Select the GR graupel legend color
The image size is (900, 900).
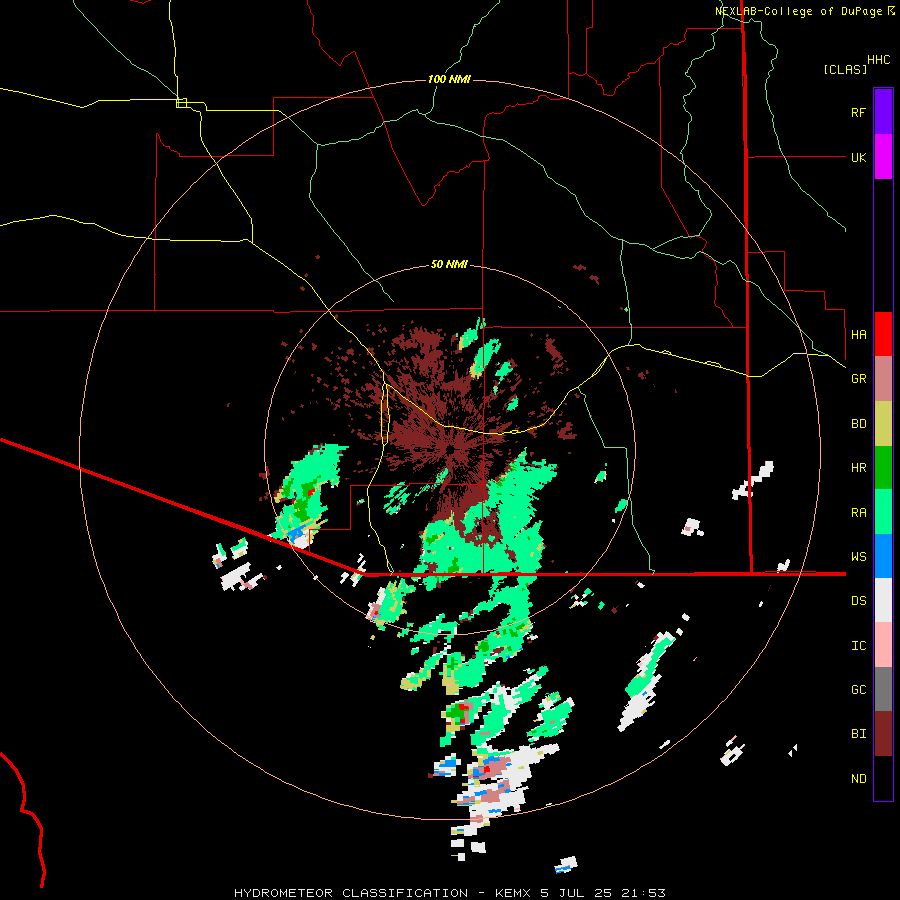pyautogui.click(x=883, y=379)
